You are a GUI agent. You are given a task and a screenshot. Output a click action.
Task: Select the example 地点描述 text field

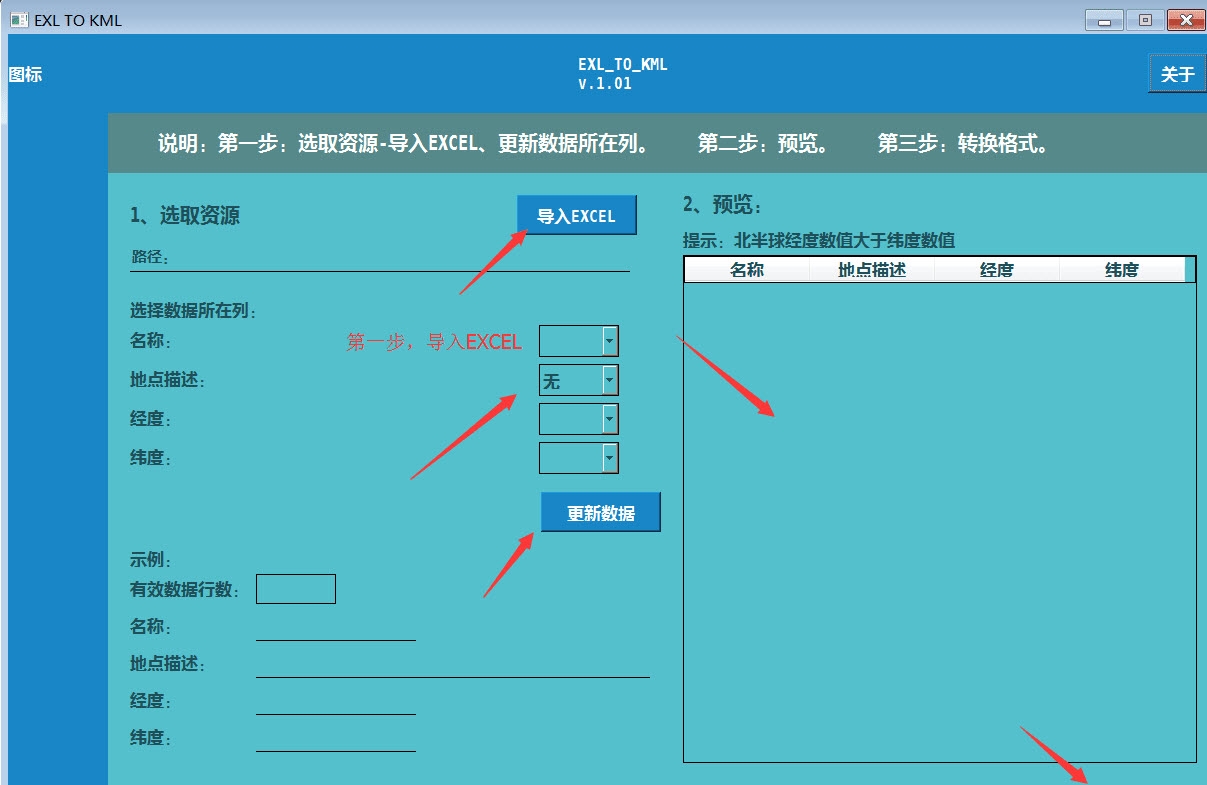(x=452, y=664)
